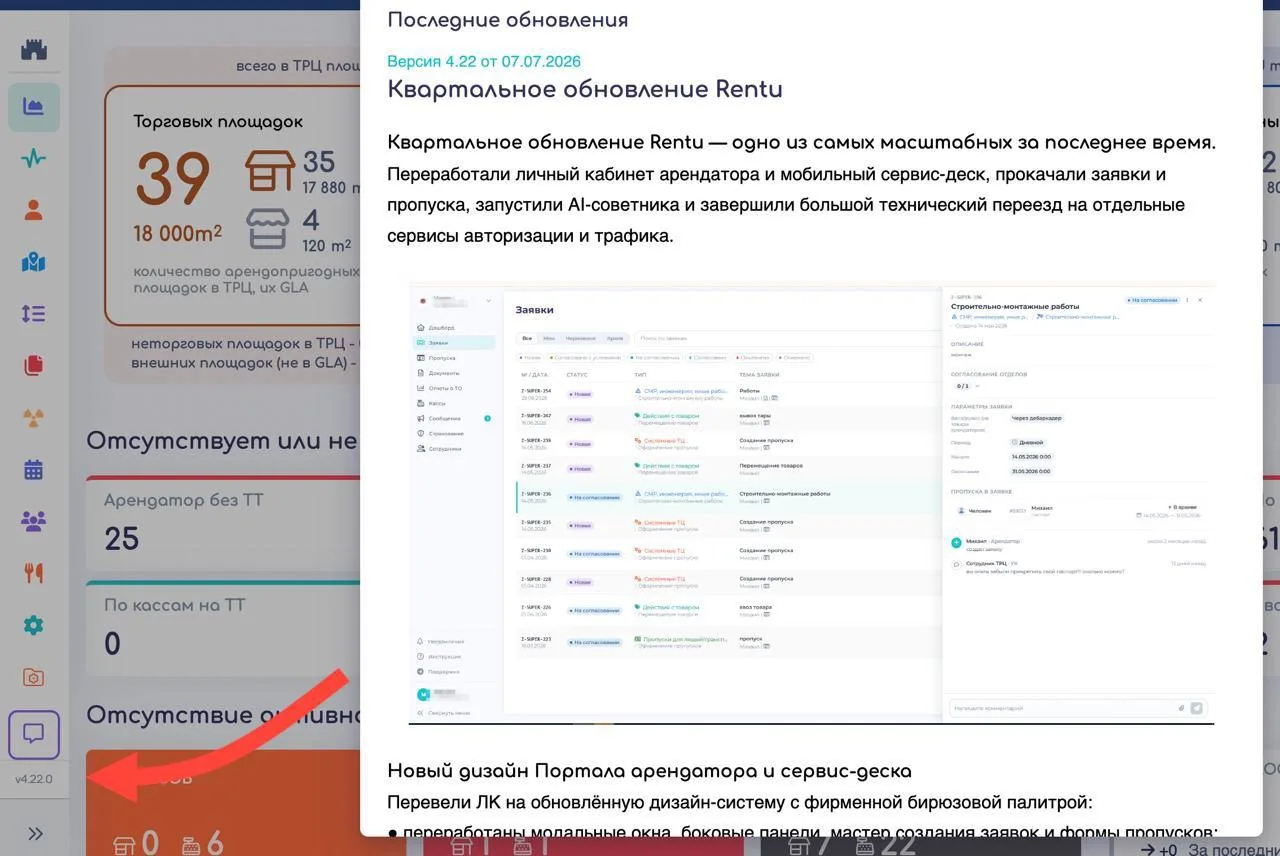Image resolution: width=1280 pixels, height=856 pixels.
Task: Click 'Версия 4.22 от 07.07.2026' text
Action: [484, 61]
